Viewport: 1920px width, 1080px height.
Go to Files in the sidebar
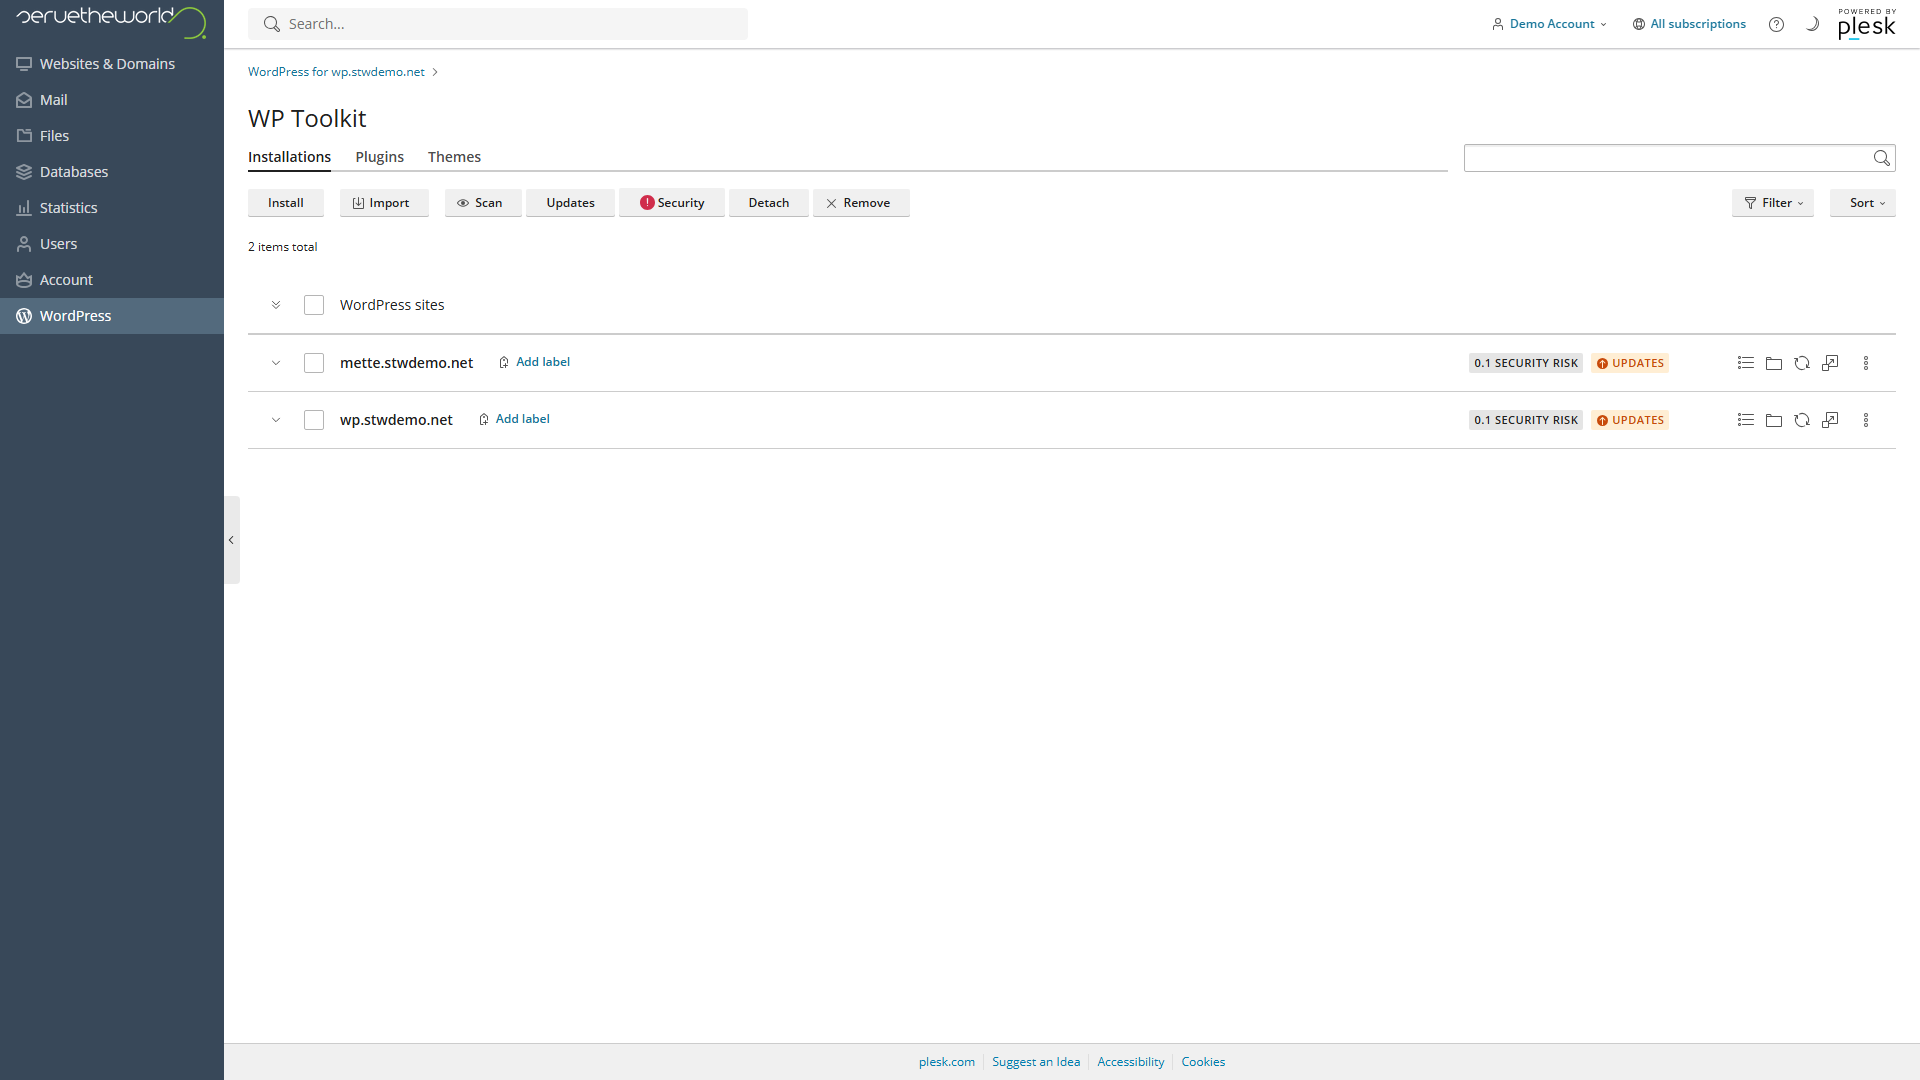click(112, 136)
